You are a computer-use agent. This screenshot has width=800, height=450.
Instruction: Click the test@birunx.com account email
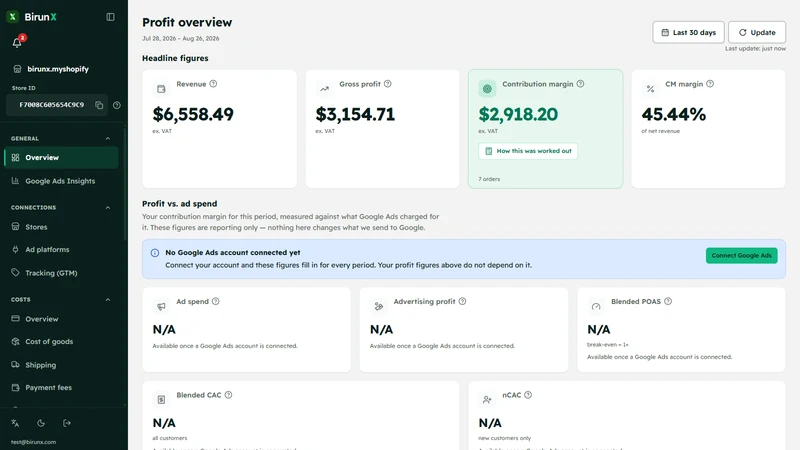click(x=34, y=442)
